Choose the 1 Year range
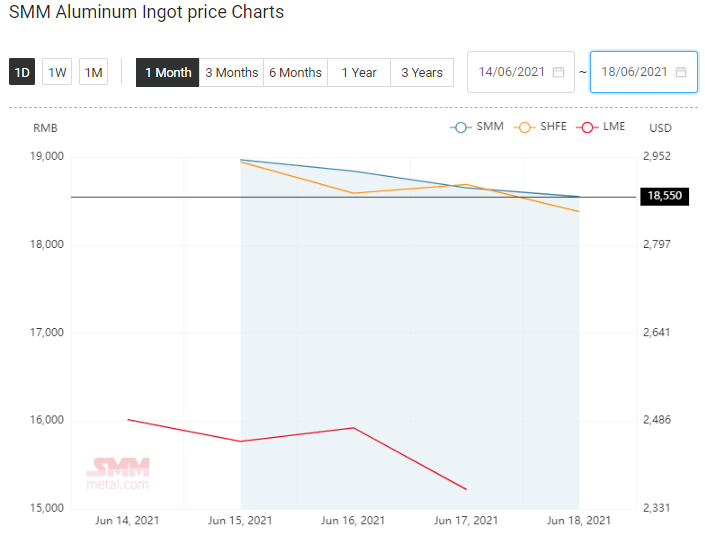The width and height of the screenshot is (705, 533). click(x=359, y=72)
